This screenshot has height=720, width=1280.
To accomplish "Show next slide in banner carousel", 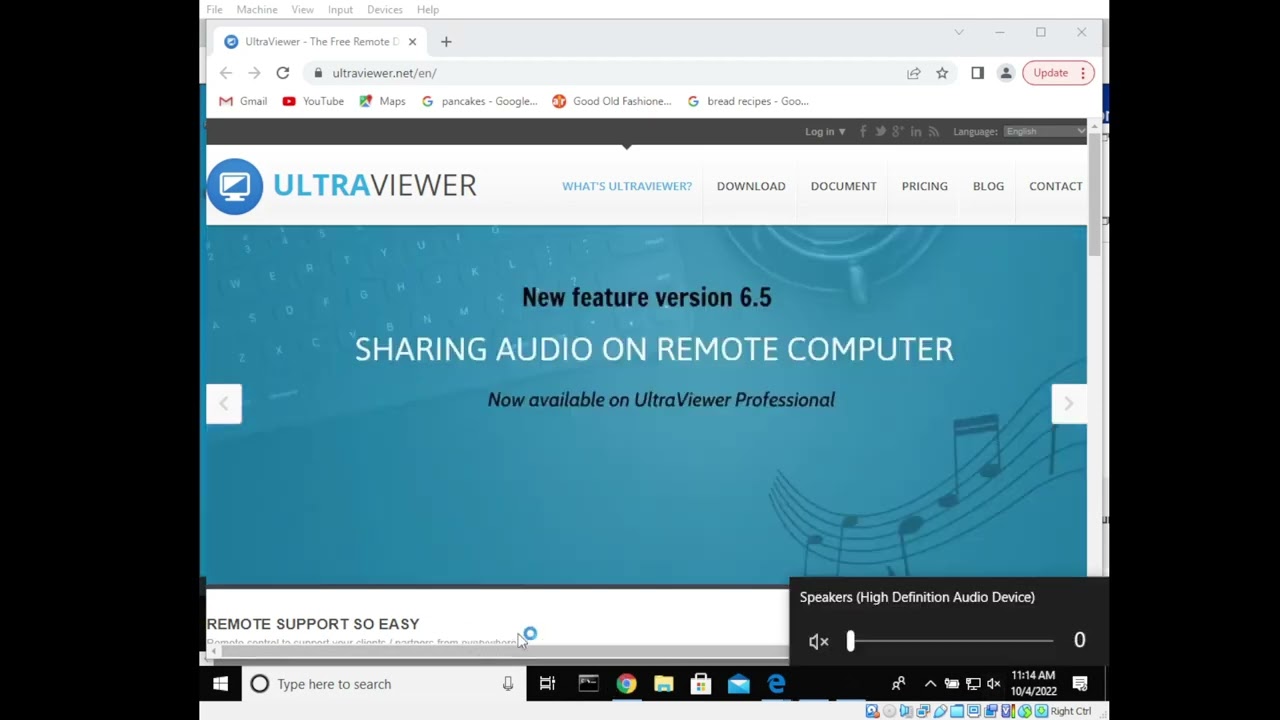I will point(1069,404).
